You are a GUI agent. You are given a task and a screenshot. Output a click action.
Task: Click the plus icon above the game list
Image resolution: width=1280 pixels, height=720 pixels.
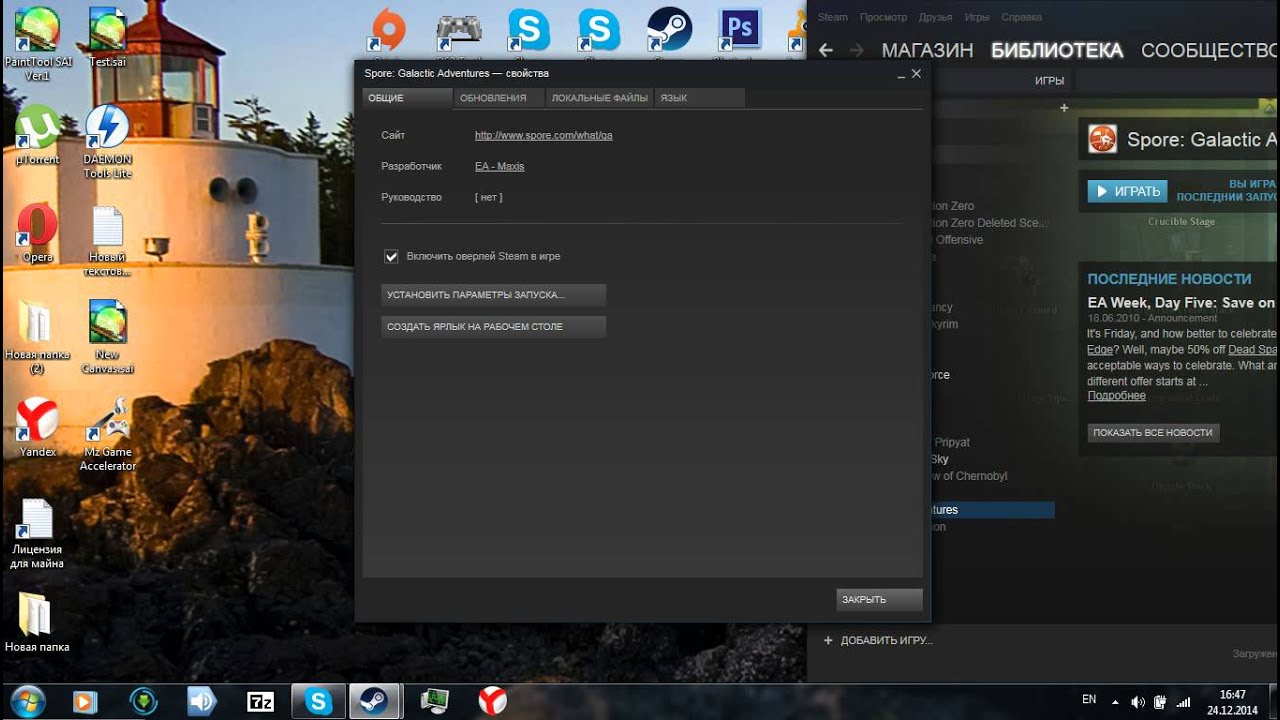click(1064, 108)
